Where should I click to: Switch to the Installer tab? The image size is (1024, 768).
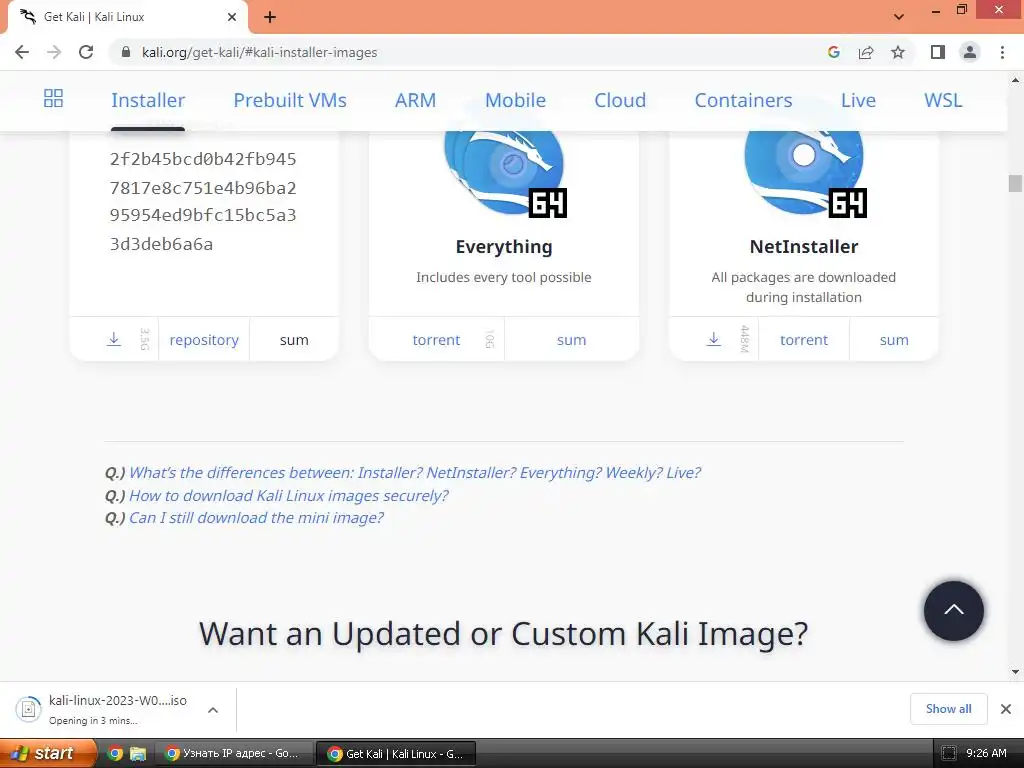[148, 101]
